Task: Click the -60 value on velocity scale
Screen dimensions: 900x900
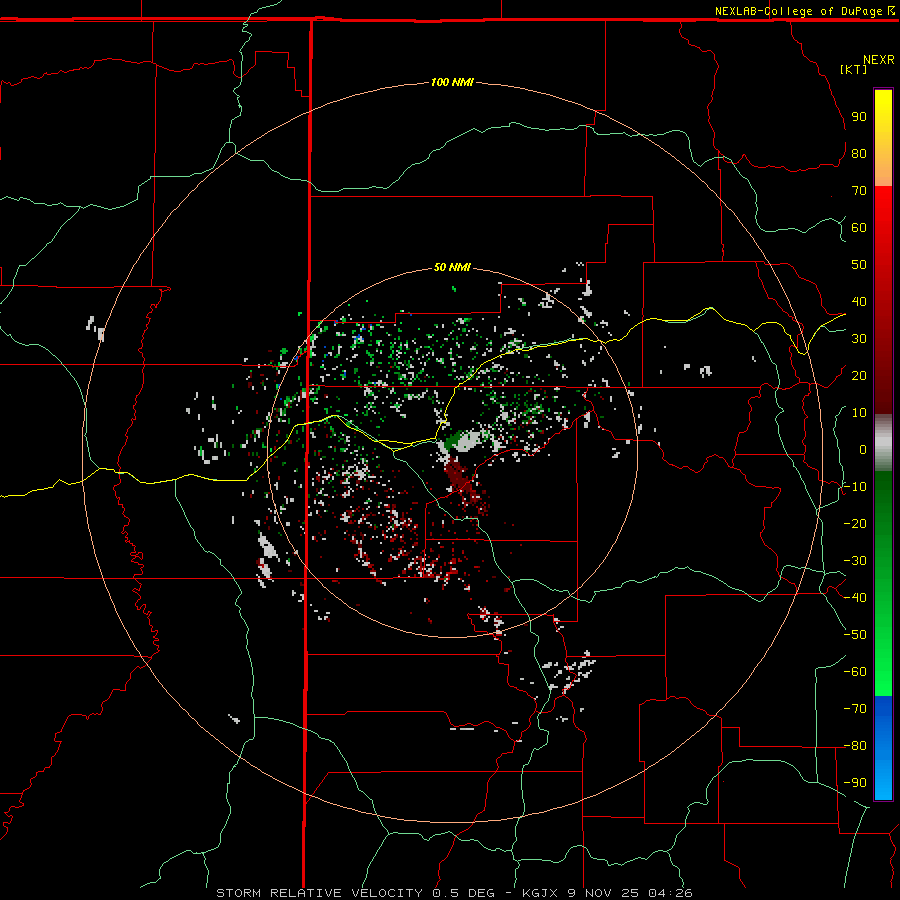Action: click(x=855, y=672)
